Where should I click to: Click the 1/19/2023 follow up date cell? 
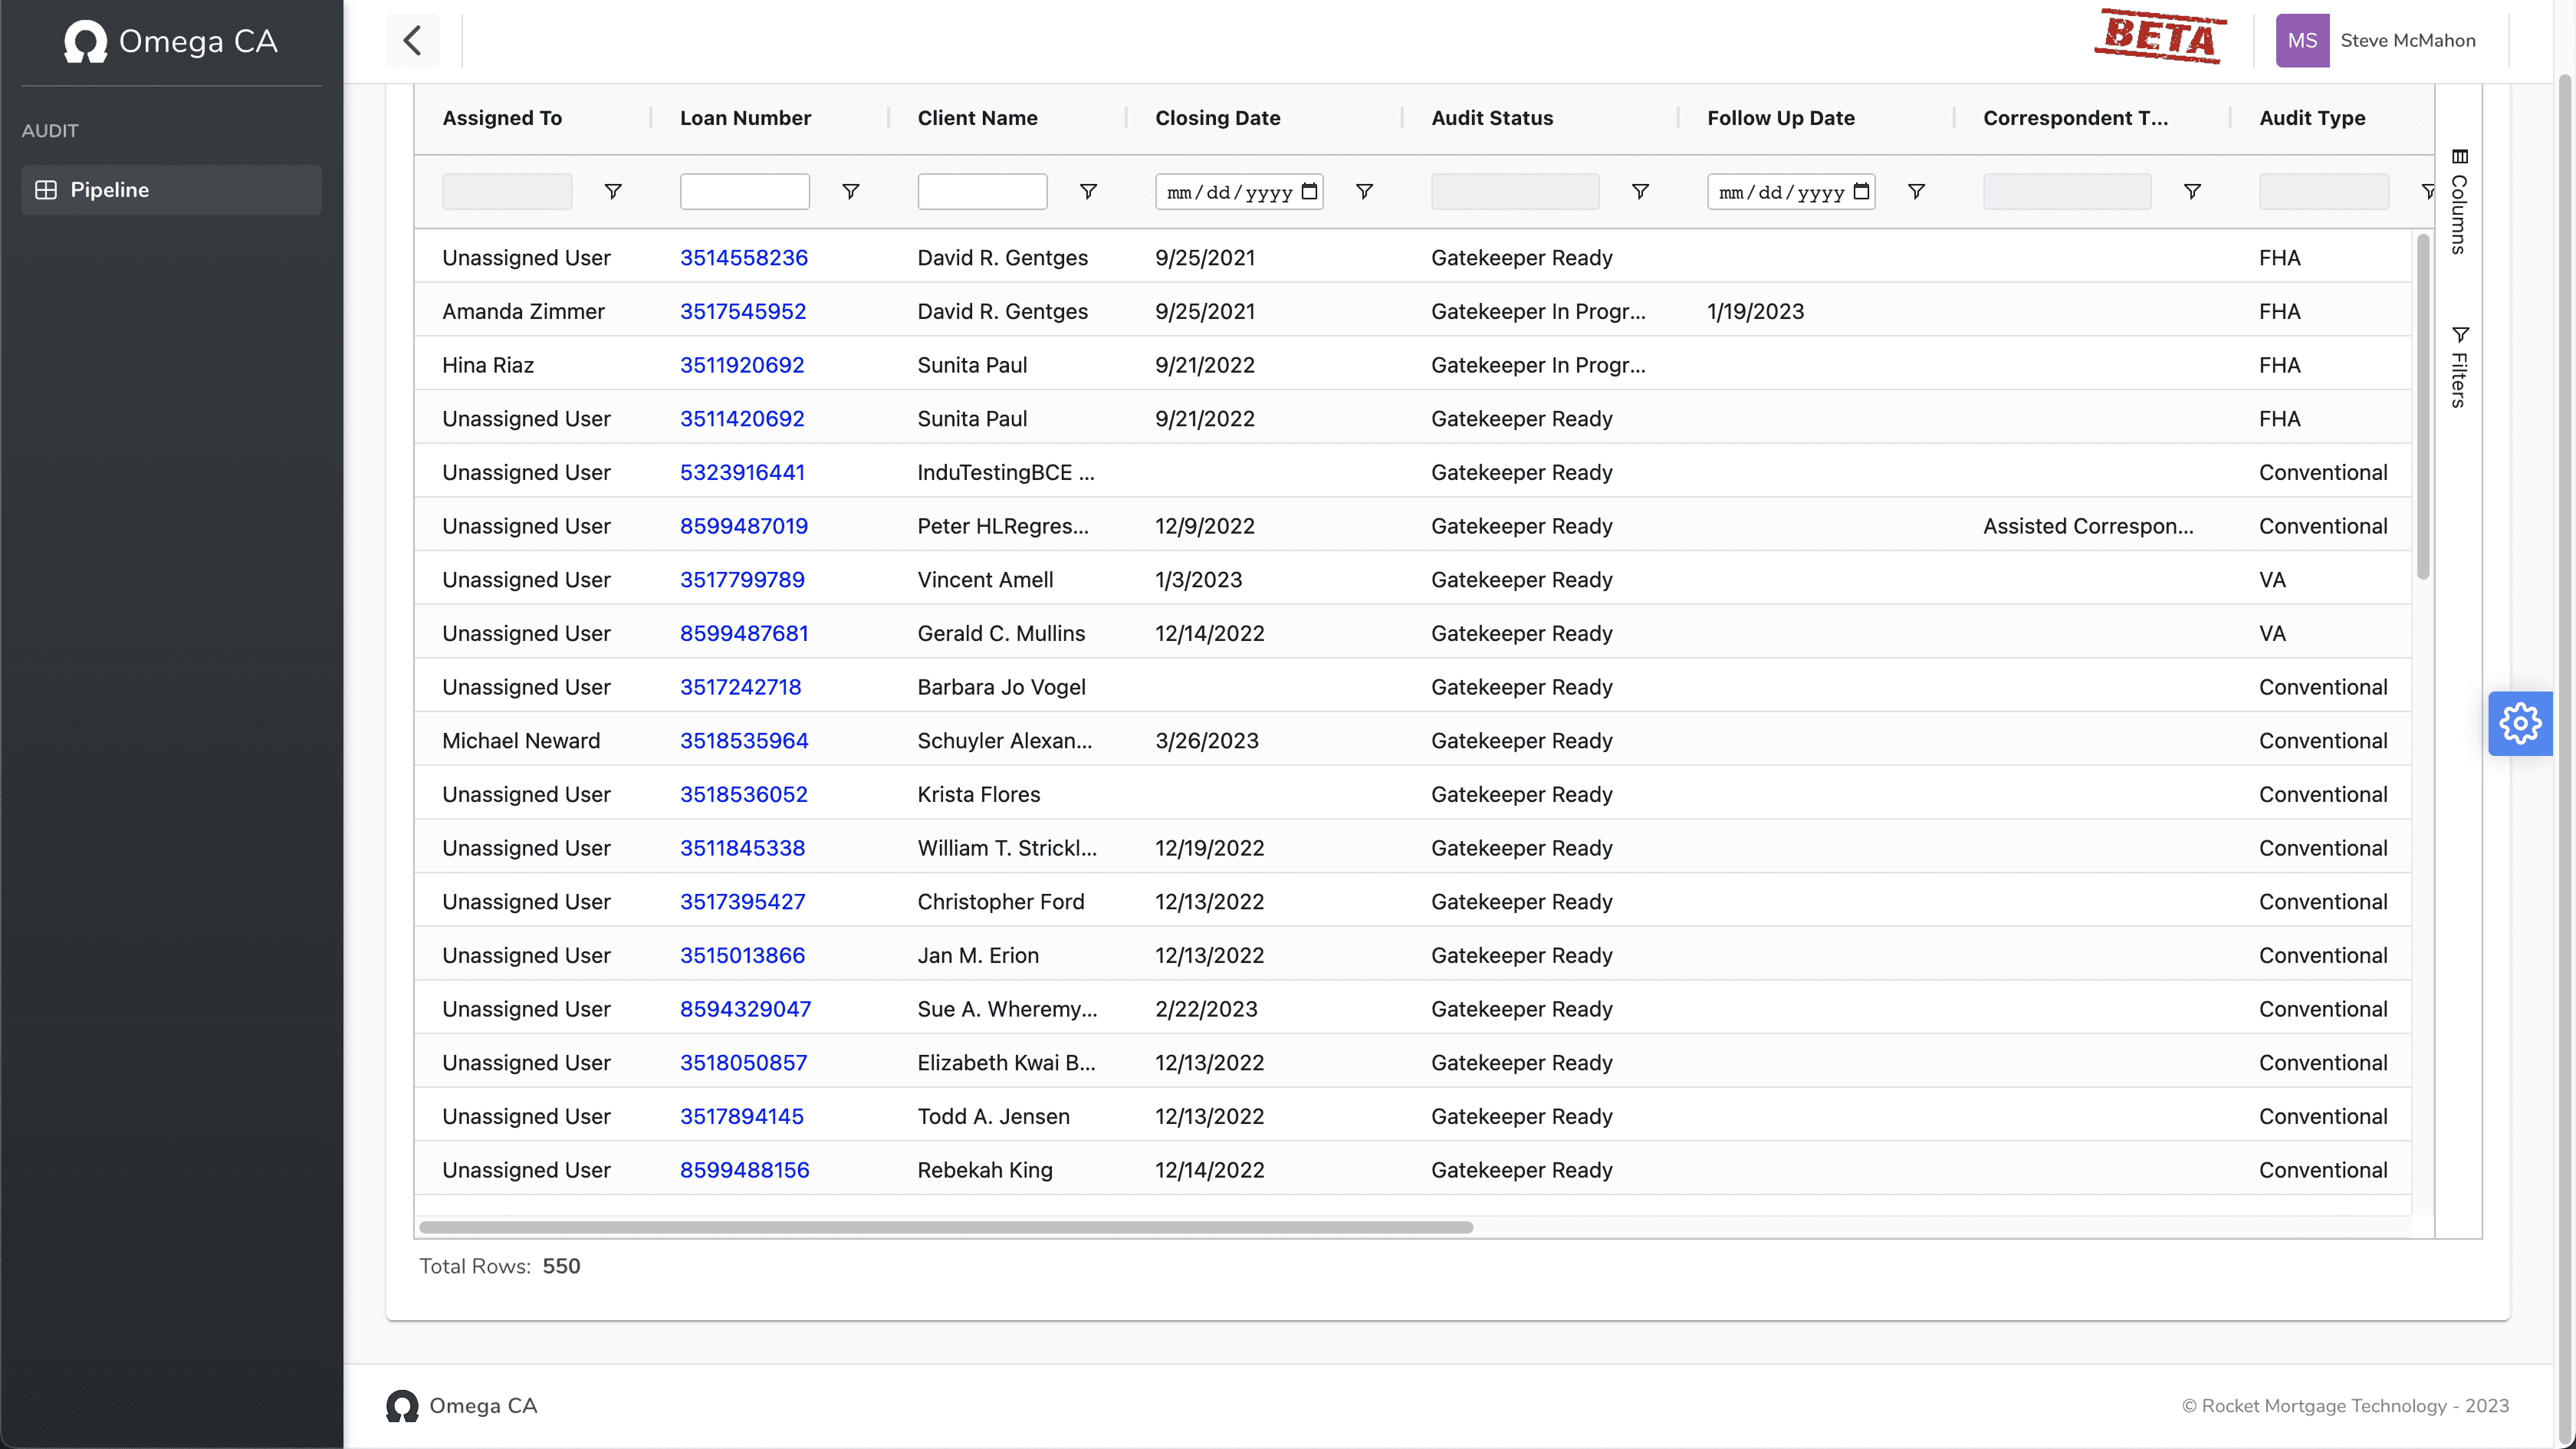(x=1755, y=311)
